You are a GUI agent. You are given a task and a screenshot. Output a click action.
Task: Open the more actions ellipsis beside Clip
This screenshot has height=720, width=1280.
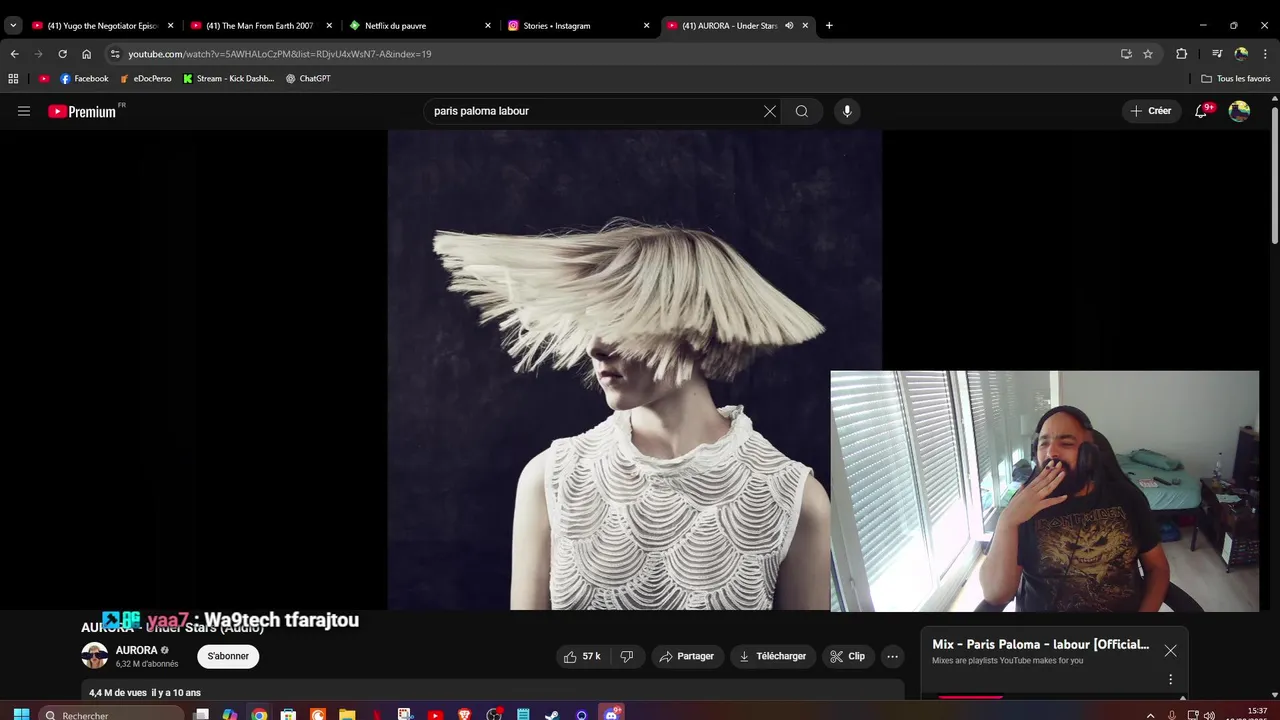click(892, 656)
